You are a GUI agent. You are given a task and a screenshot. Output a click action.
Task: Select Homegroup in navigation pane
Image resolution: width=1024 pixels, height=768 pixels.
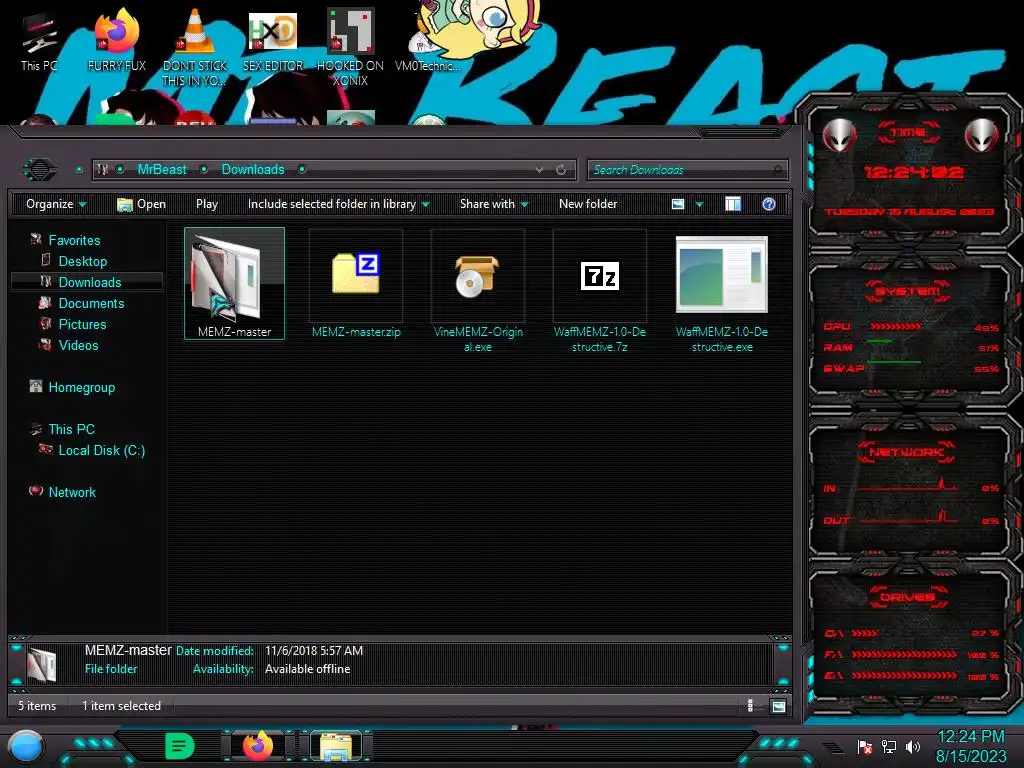click(82, 387)
